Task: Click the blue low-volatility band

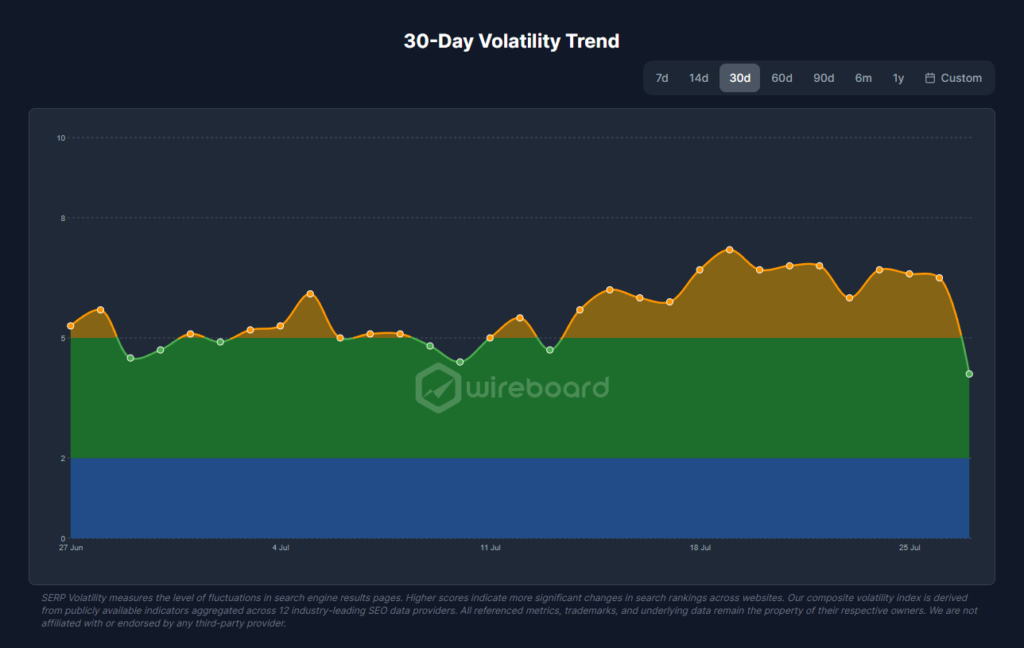Action: [520, 498]
